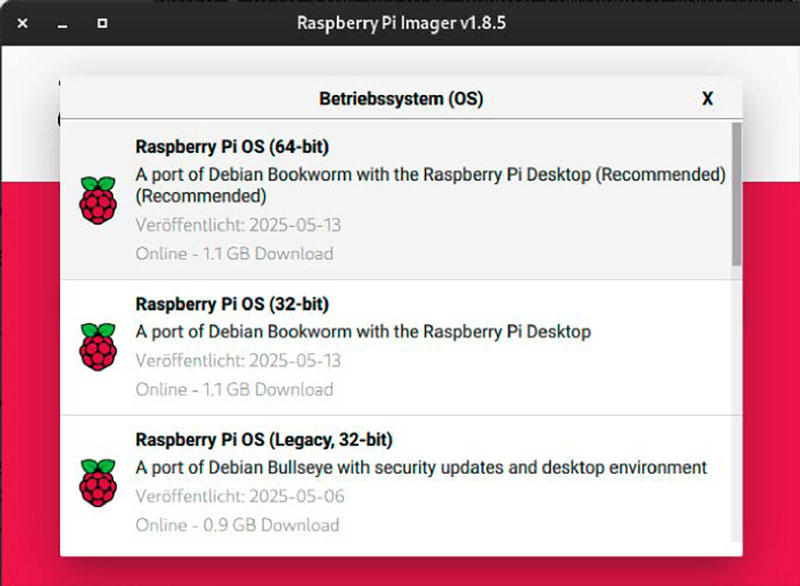Click the Debian Bullseye security updates description

tap(421, 467)
